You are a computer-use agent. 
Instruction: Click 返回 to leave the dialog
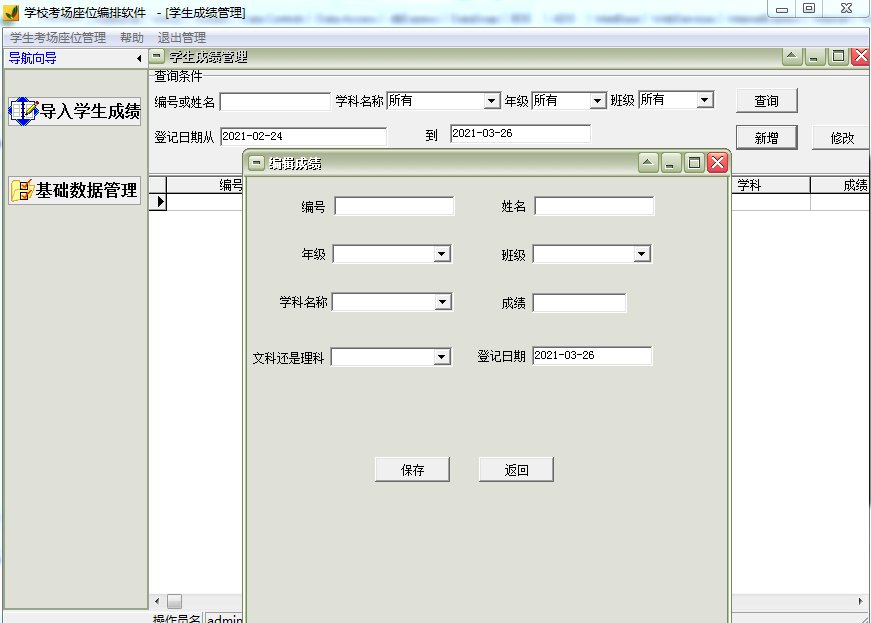[516, 470]
